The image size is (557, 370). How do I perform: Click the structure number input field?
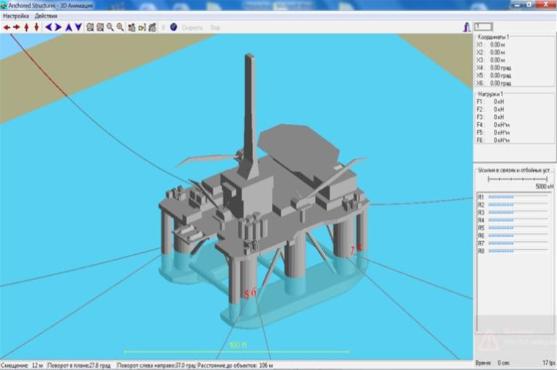pyautogui.click(x=483, y=27)
